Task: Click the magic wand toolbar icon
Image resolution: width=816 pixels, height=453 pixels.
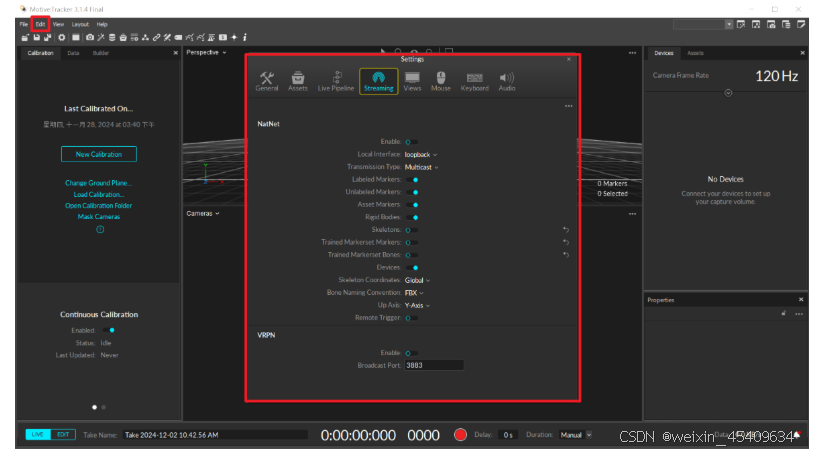Action: 101,37
